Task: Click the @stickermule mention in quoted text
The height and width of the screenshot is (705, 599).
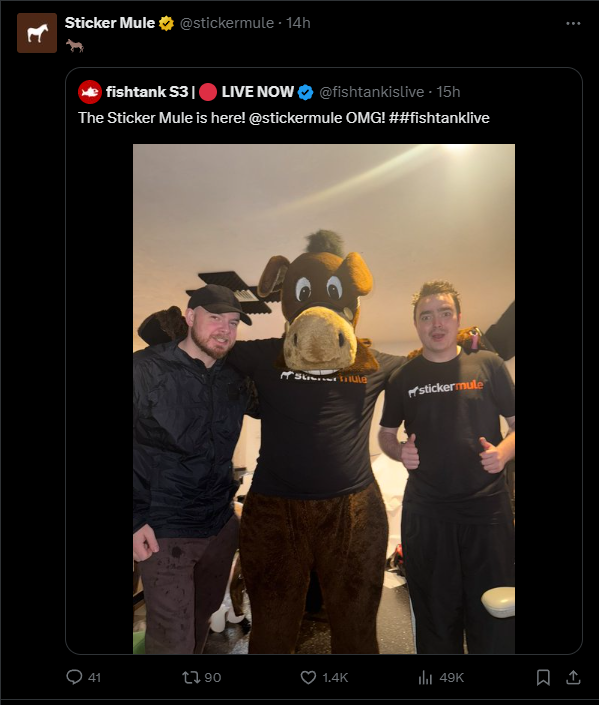Action: tap(295, 118)
